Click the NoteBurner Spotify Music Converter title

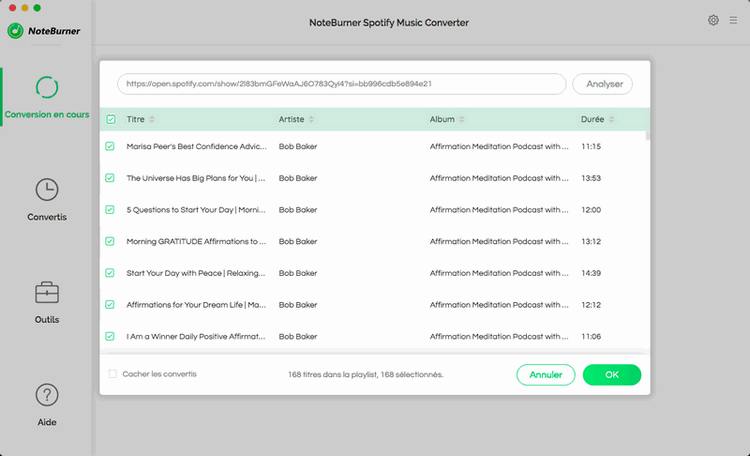coord(389,22)
